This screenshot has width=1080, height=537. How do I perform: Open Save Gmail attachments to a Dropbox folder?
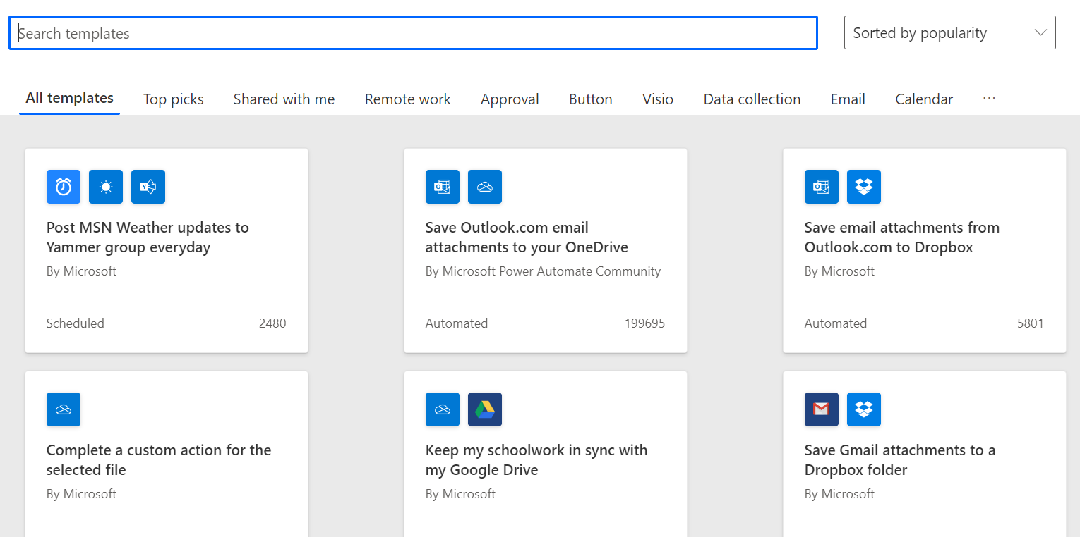pos(900,460)
